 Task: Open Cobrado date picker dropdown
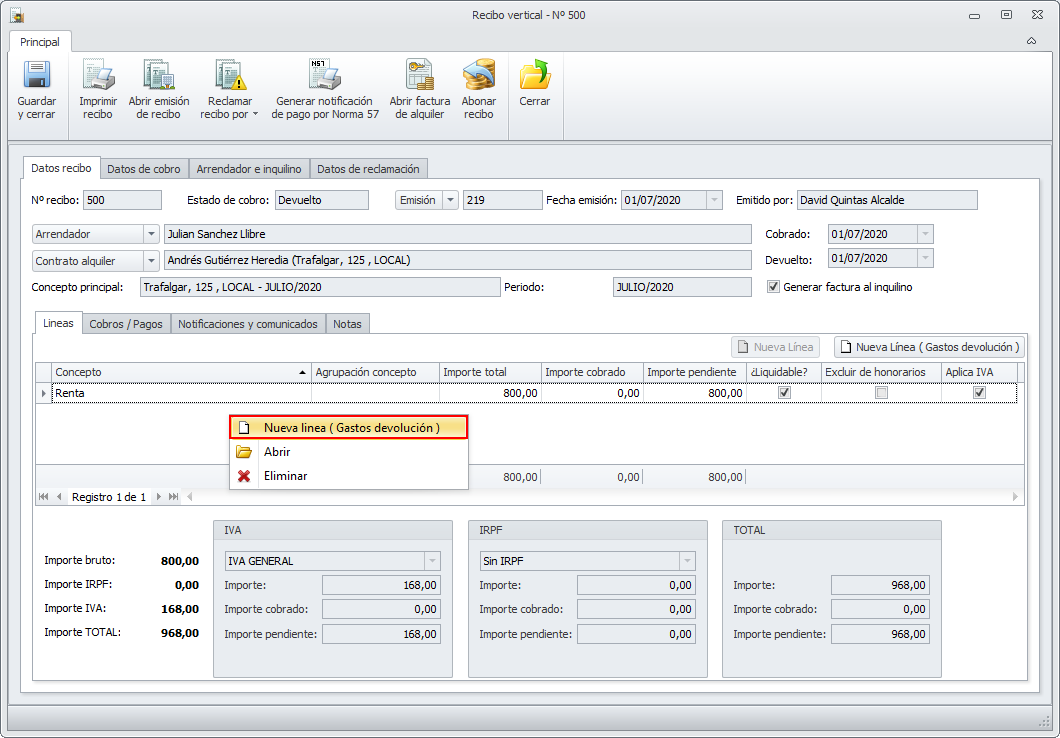click(925, 234)
